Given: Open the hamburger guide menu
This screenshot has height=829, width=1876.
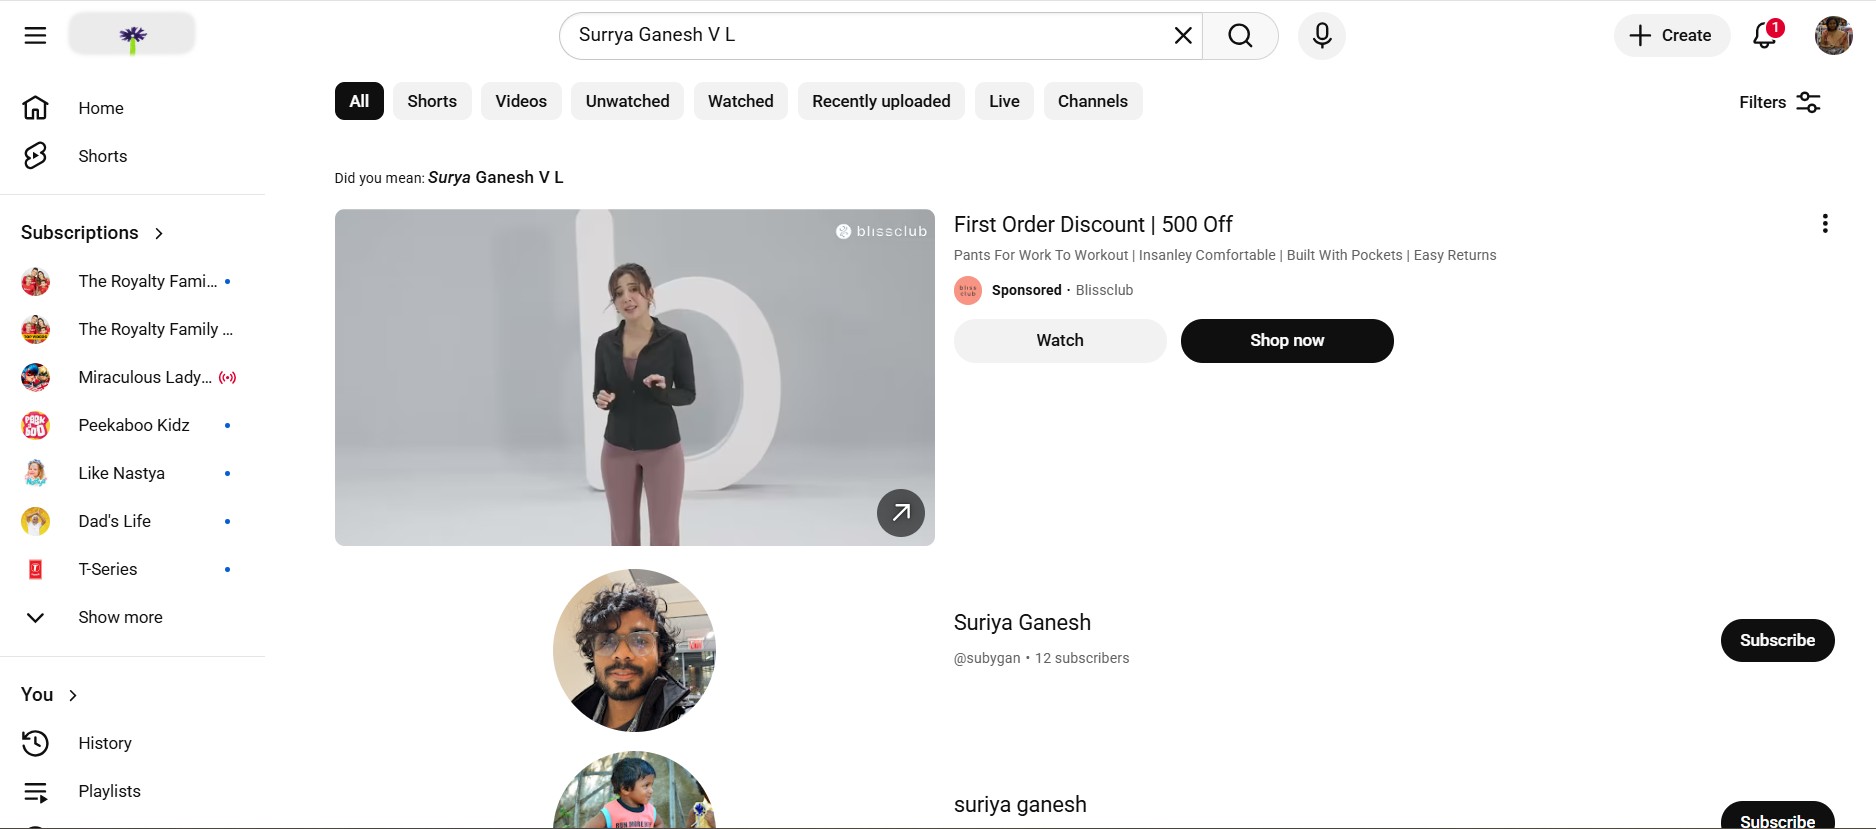Looking at the screenshot, I should 35,36.
